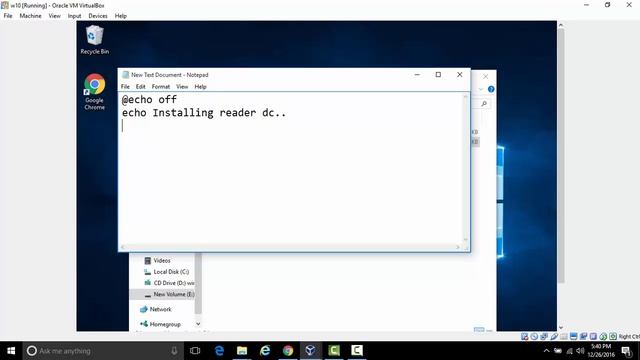Viewport: 640px width, 360px height.
Task: Open the VirtualBox network adapter indicator
Action: (x=544, y=336)
